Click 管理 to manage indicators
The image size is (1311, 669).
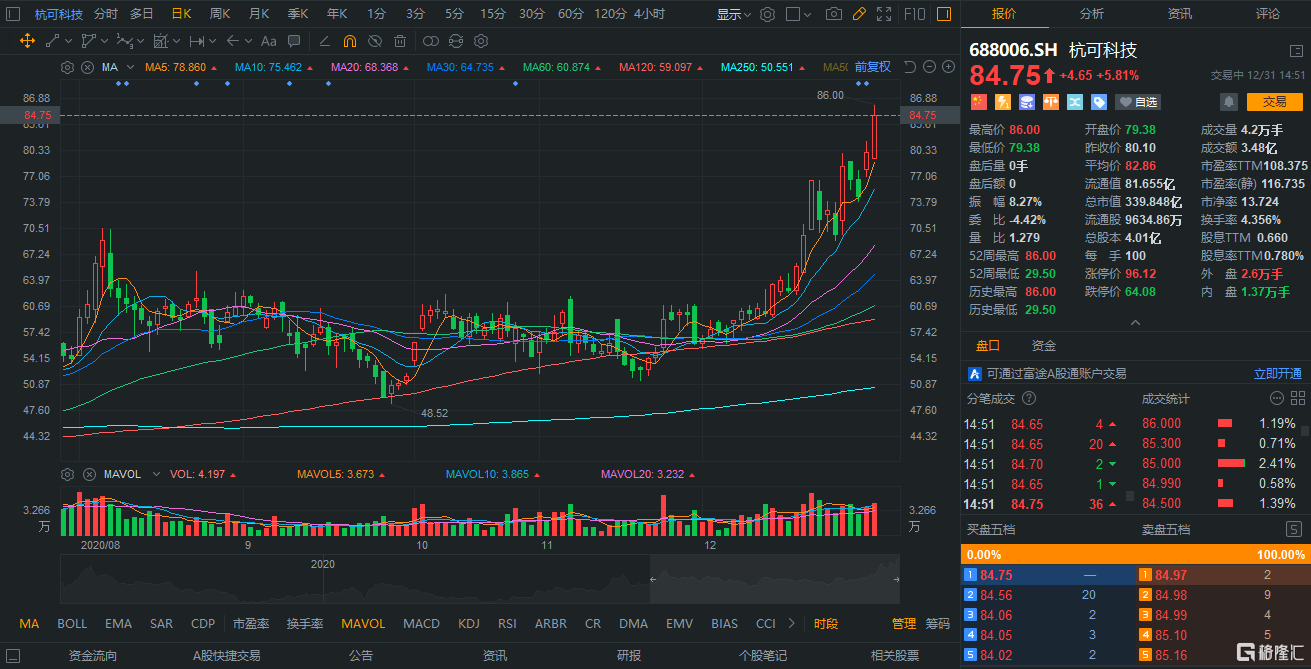[904, 623]
